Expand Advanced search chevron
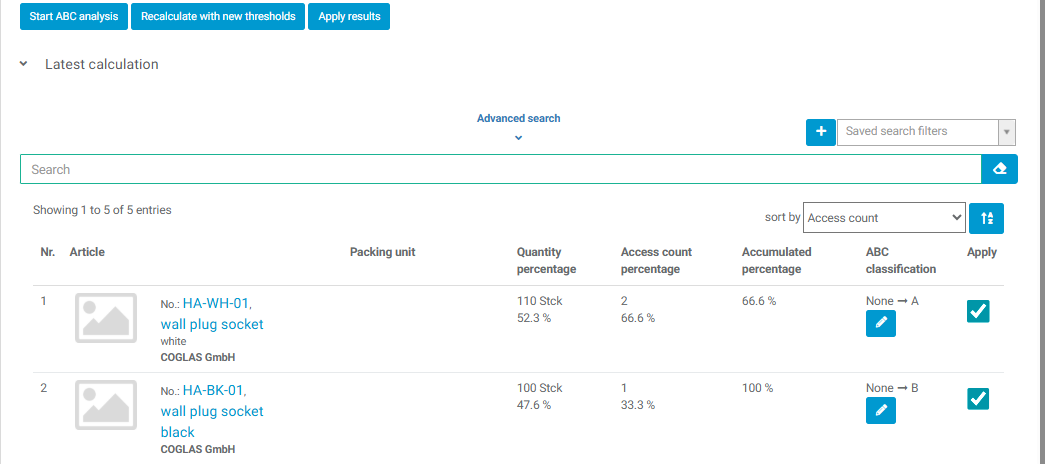Image resolution: width=1045 pixels, height=464 pixels. 519,138
